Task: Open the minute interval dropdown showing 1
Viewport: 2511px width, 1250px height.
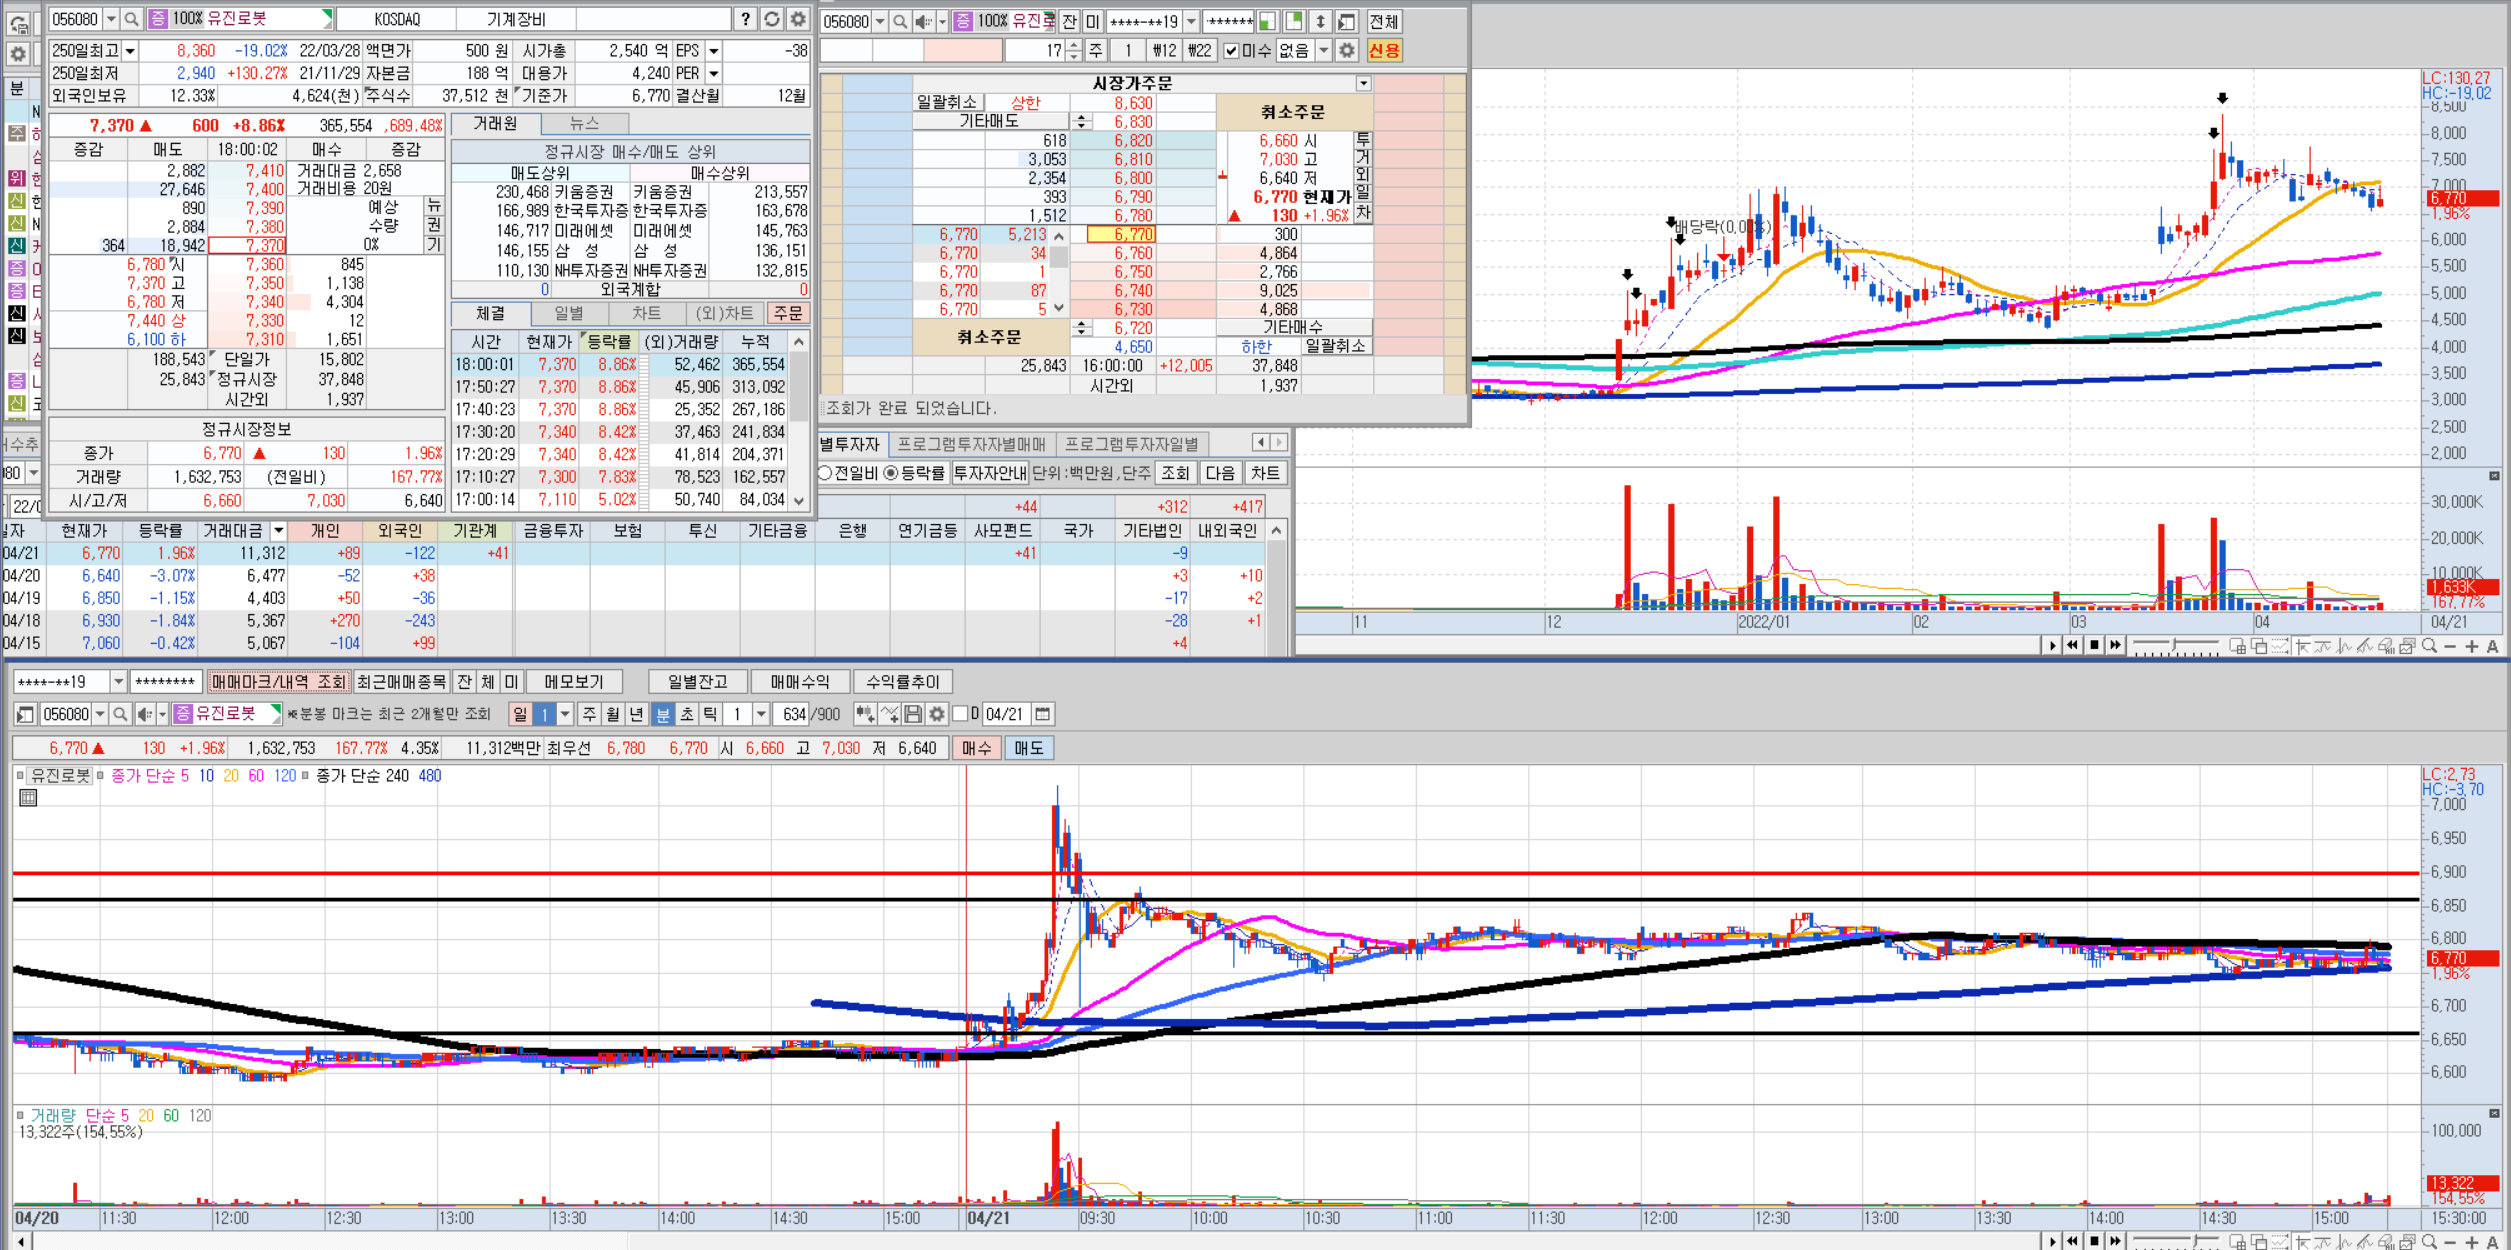Action: (x=761, y=714)
